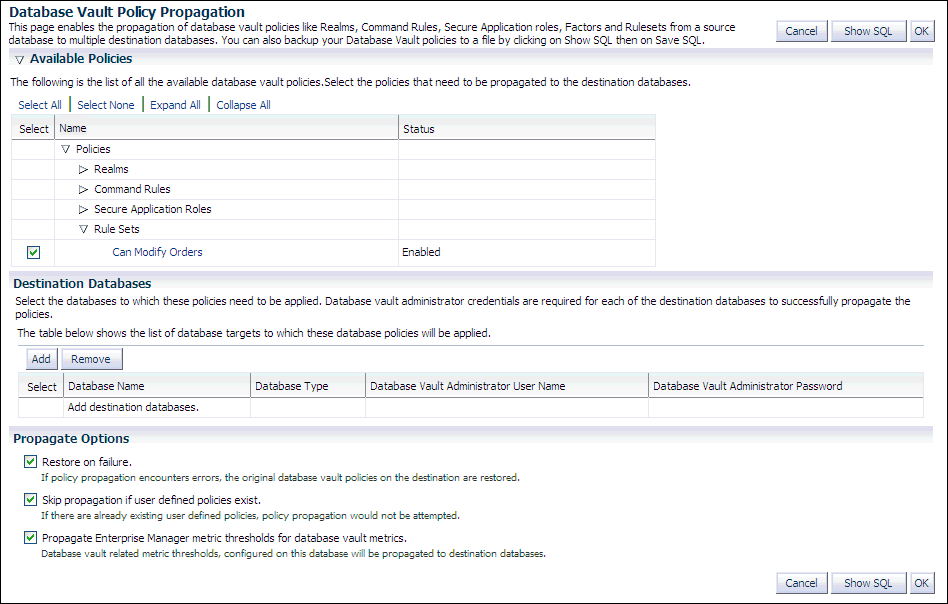Click the top Show SQL button
Screen dimensions: 948x604
[867, 31]
